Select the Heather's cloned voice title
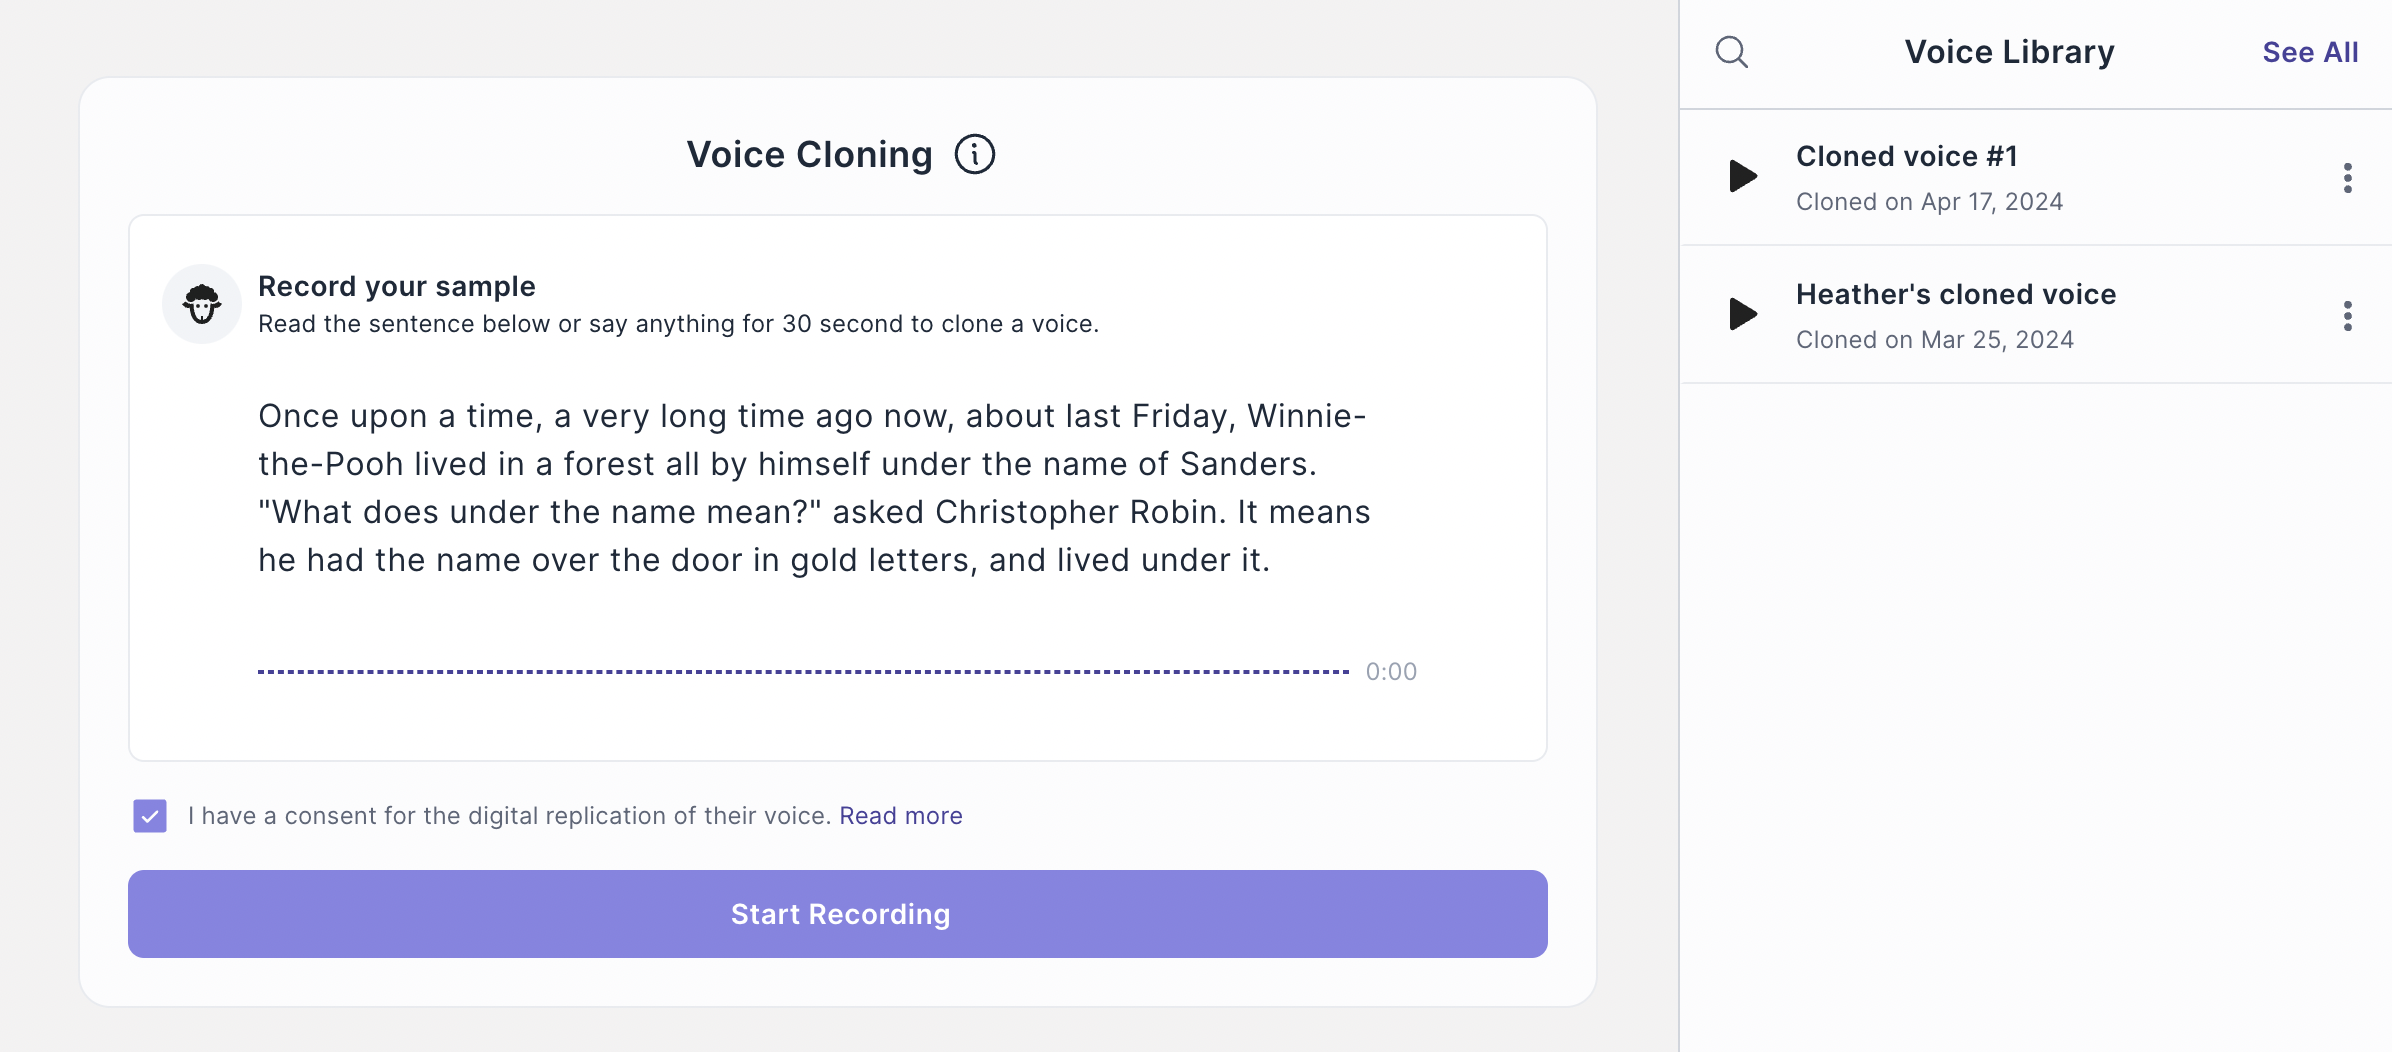2392x1052 pixels. [x=1955, y=294]
